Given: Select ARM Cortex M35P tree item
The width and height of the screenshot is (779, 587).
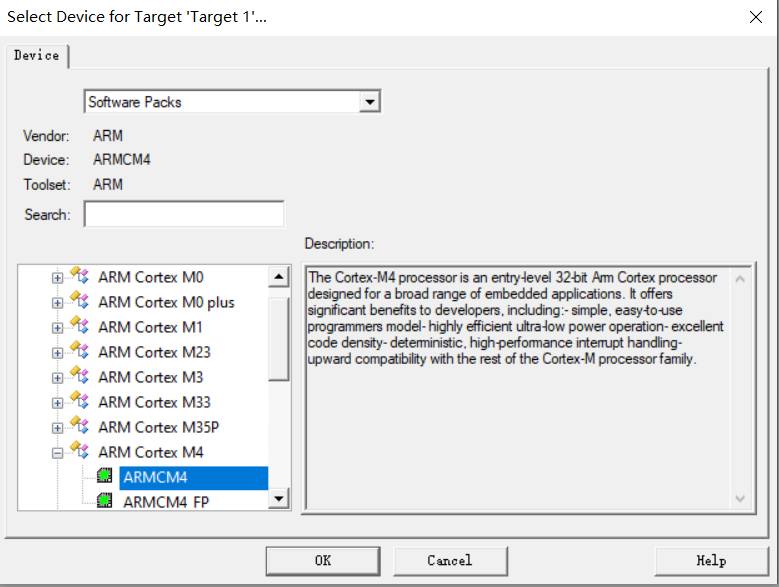Looking at the screenshot, I should pos(159,427).
